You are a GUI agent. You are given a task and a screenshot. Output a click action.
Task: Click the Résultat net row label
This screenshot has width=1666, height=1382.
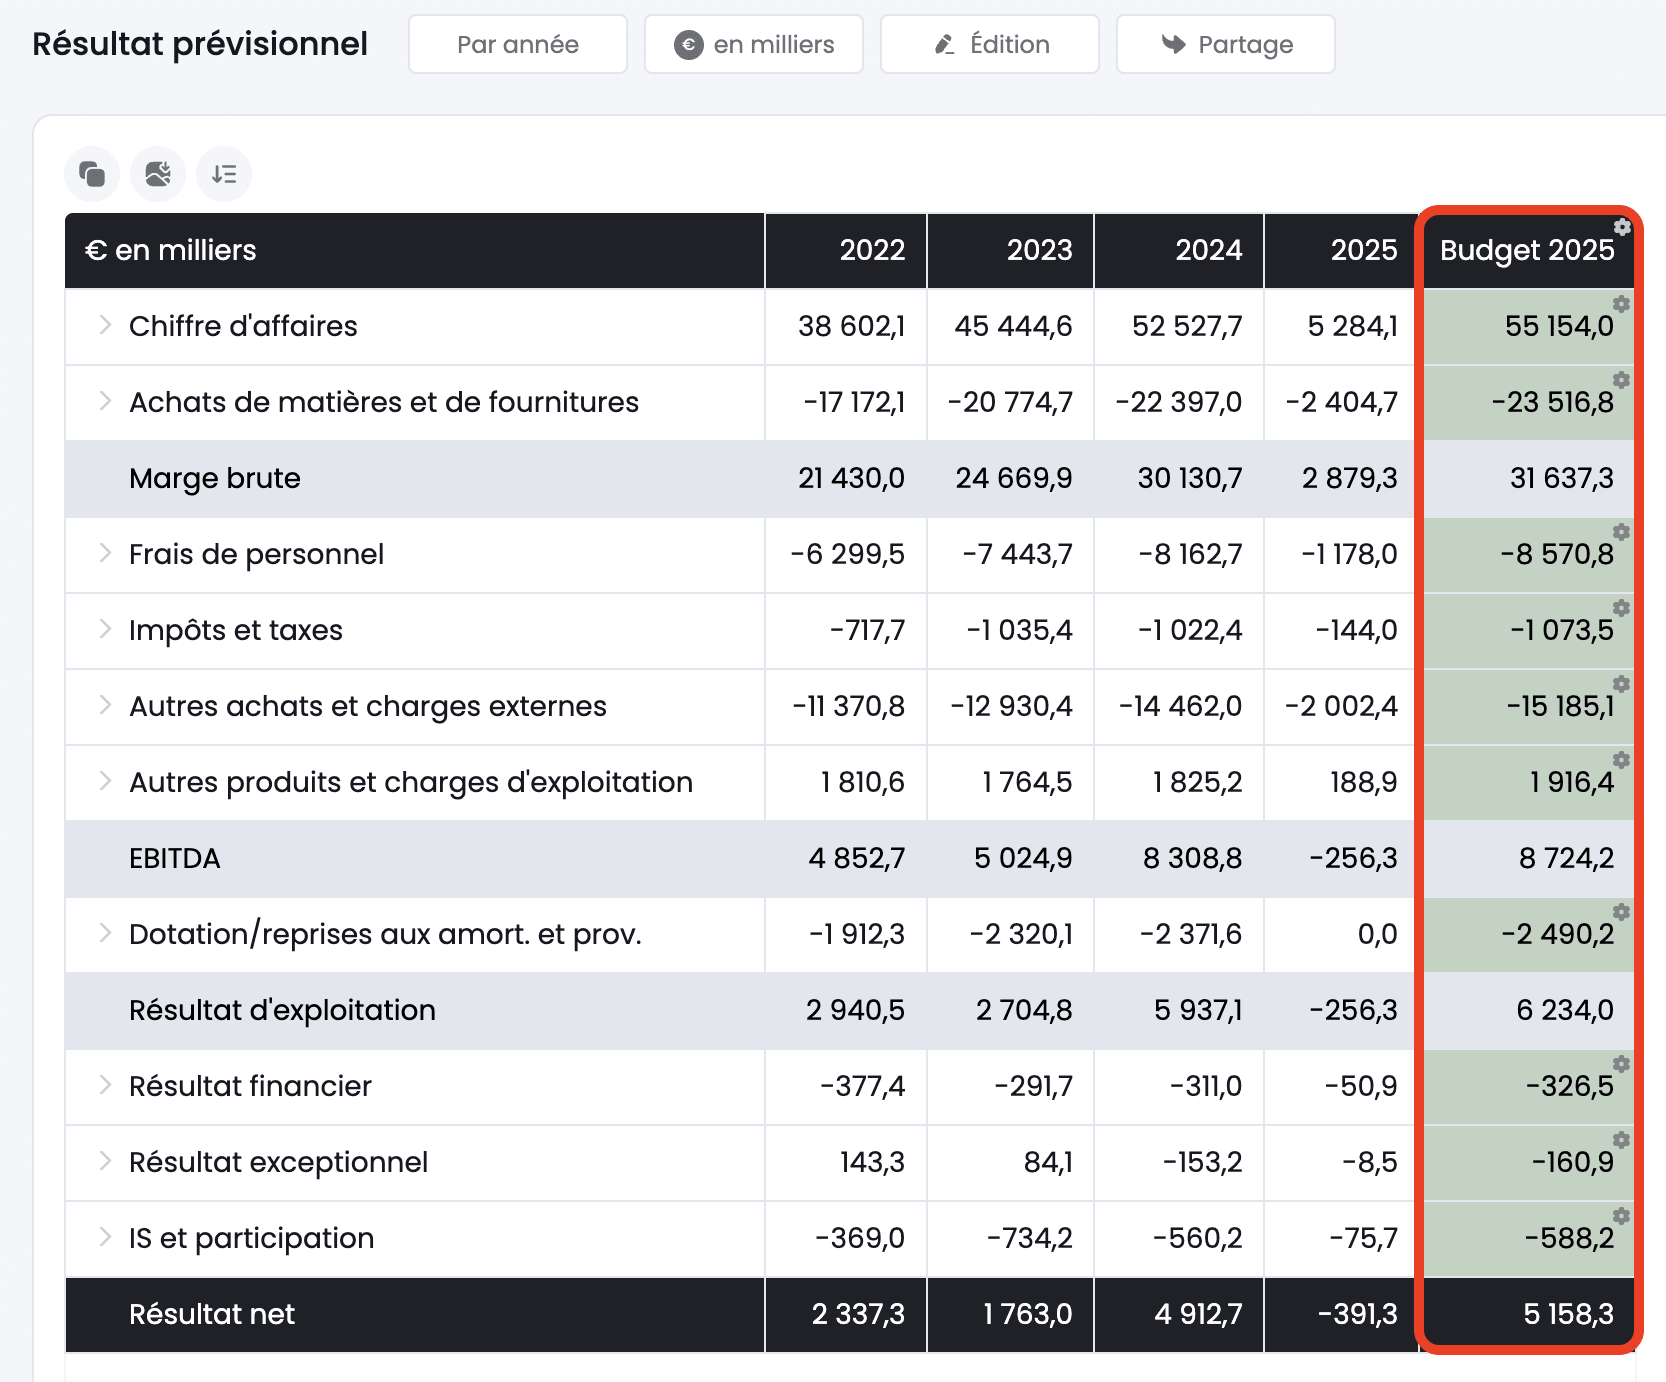pyautogui.click(x=212, y=1314)
